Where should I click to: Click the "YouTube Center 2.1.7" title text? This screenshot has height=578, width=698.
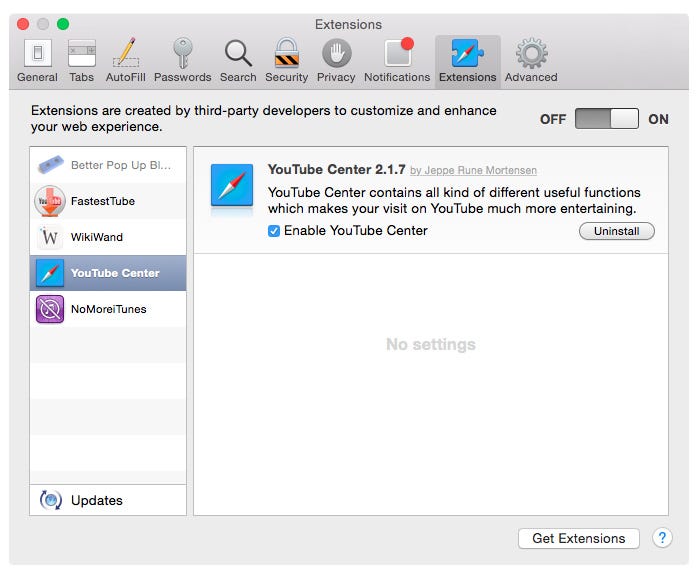pos(337,170)
